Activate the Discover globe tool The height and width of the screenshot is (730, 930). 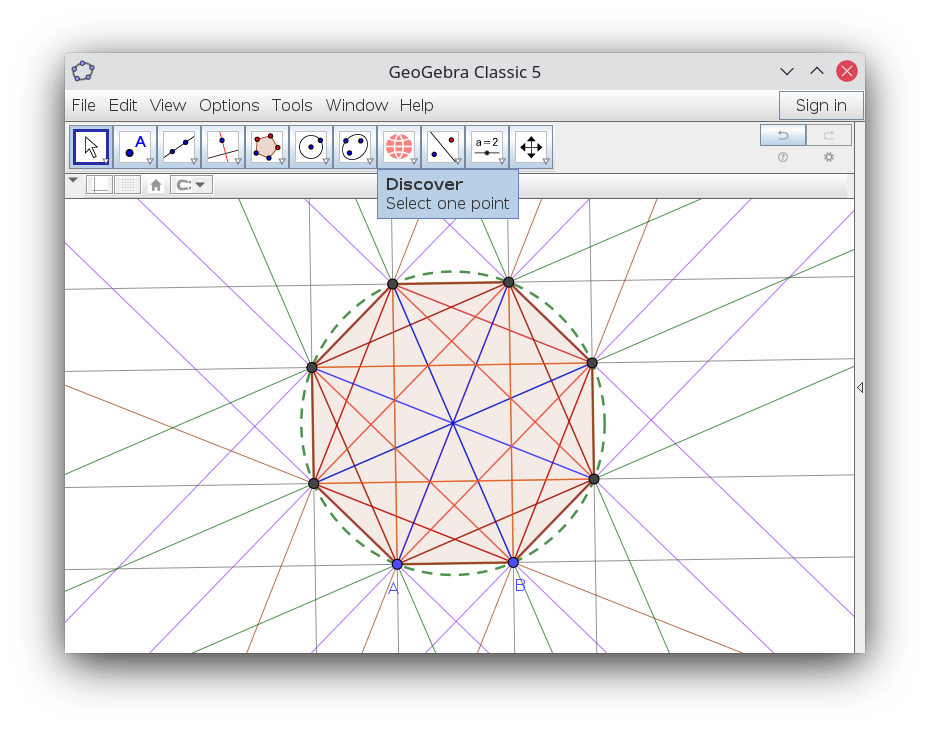click(399, 147)
